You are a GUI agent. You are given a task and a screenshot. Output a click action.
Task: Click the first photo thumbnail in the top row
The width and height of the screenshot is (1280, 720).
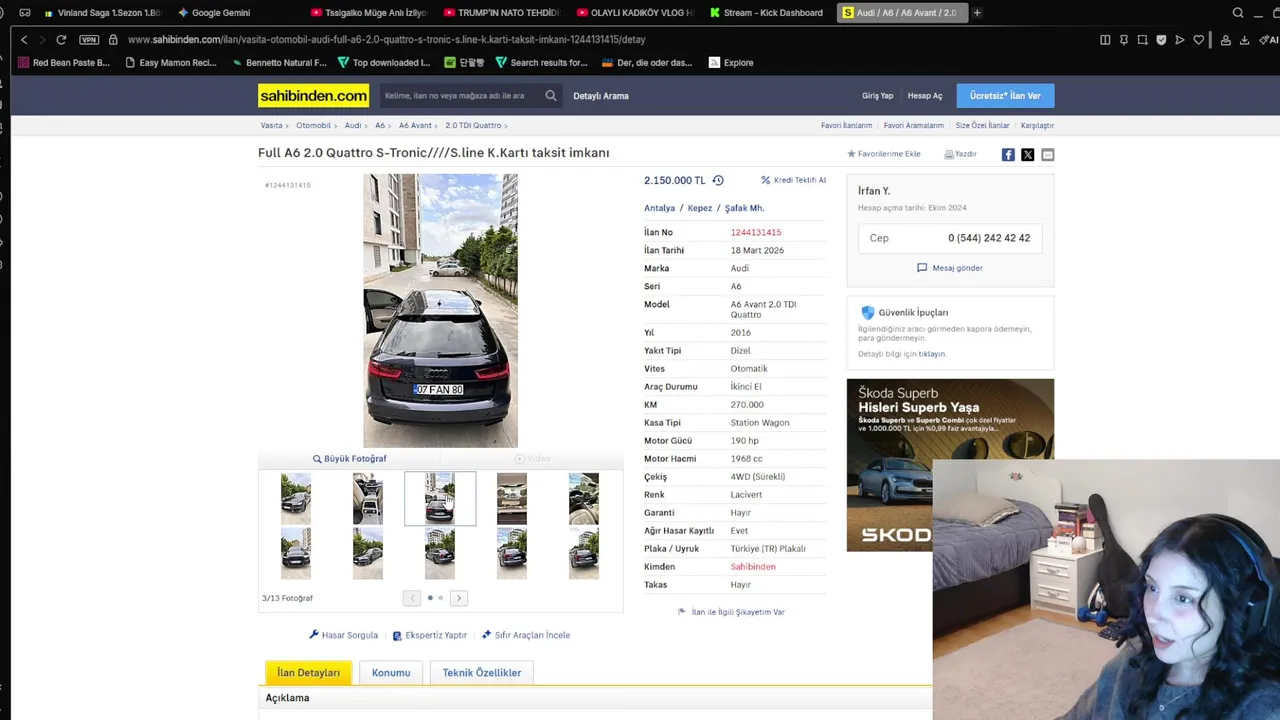pos(296,499)
